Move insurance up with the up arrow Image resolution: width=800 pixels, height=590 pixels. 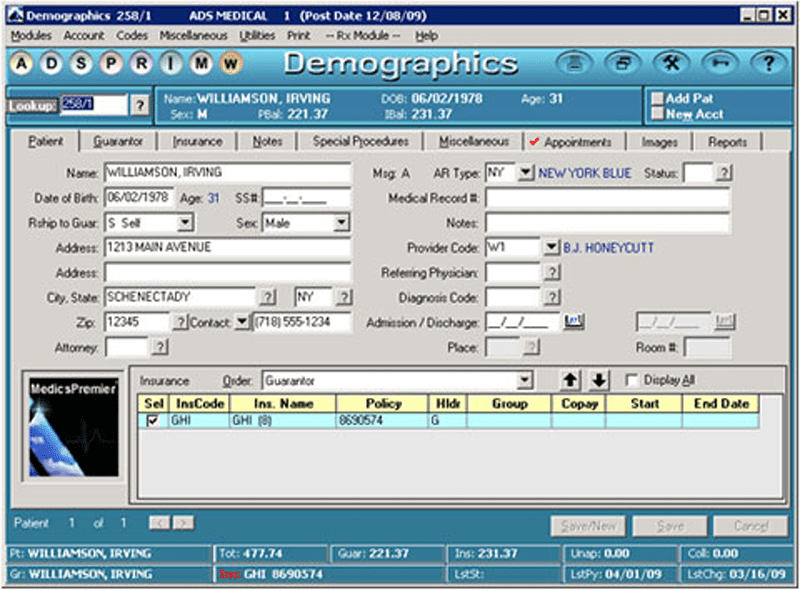tap(570, 380)
